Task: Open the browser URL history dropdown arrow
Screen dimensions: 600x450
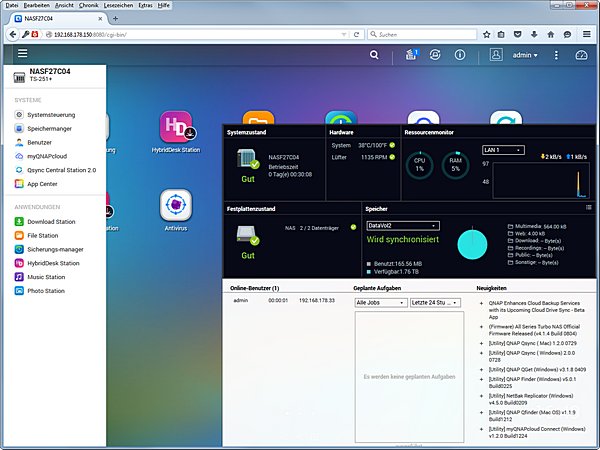Action: (x=344, y=34)
